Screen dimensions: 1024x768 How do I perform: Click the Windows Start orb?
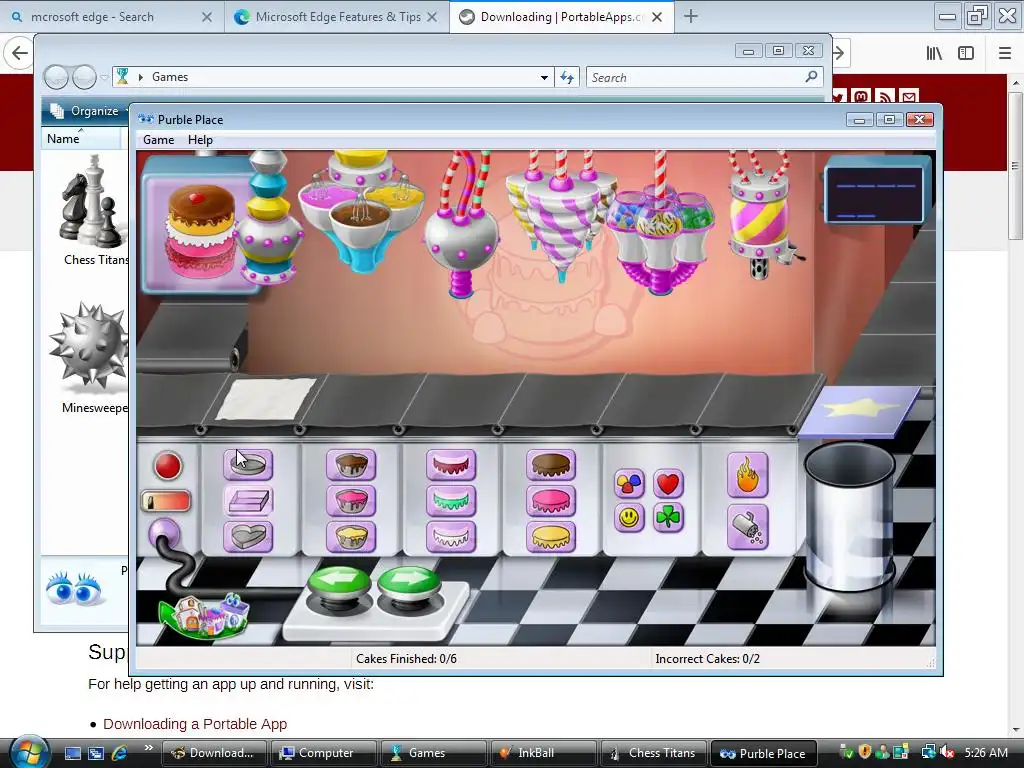(27, 752)
